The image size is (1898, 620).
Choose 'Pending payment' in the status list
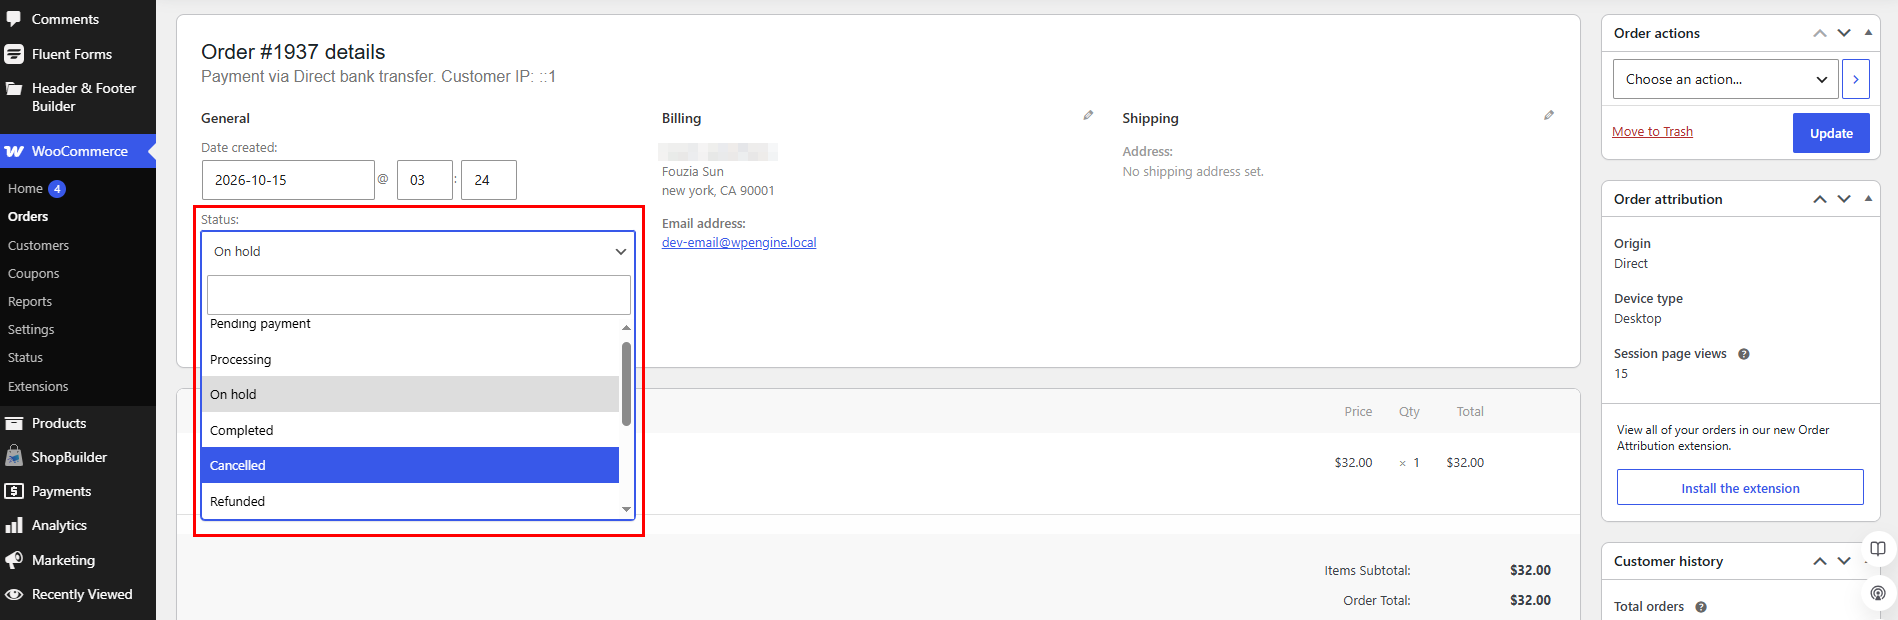pyautogui.click(x=410, y=324)
